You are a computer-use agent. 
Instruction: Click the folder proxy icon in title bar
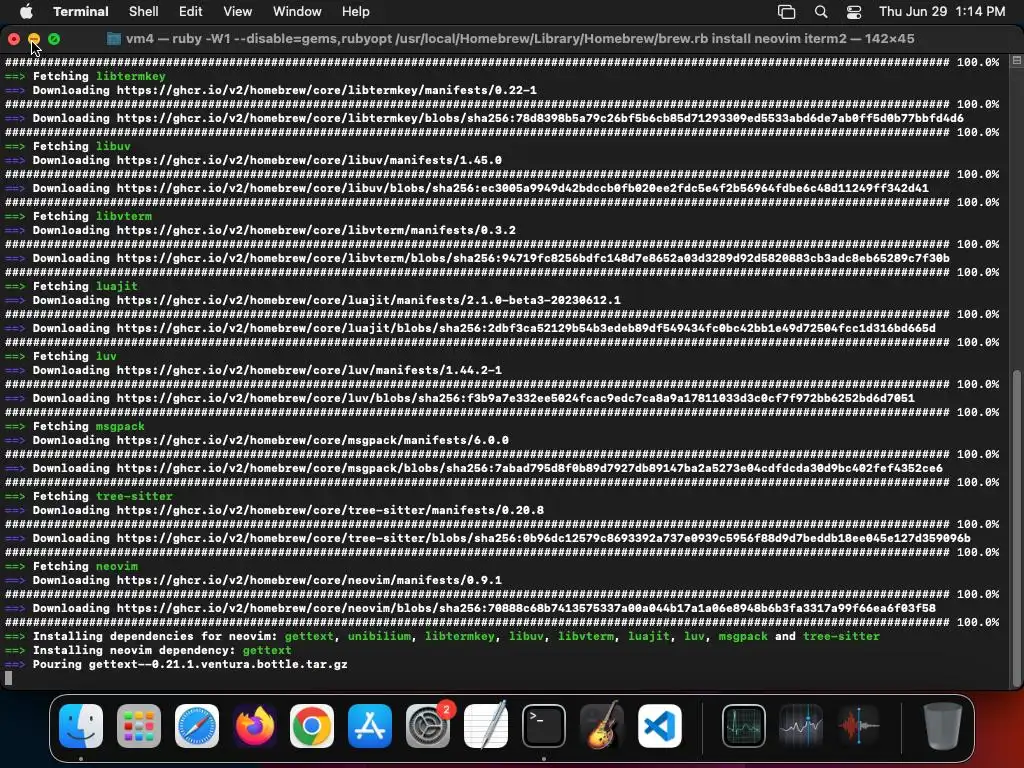tap(114, 39)
